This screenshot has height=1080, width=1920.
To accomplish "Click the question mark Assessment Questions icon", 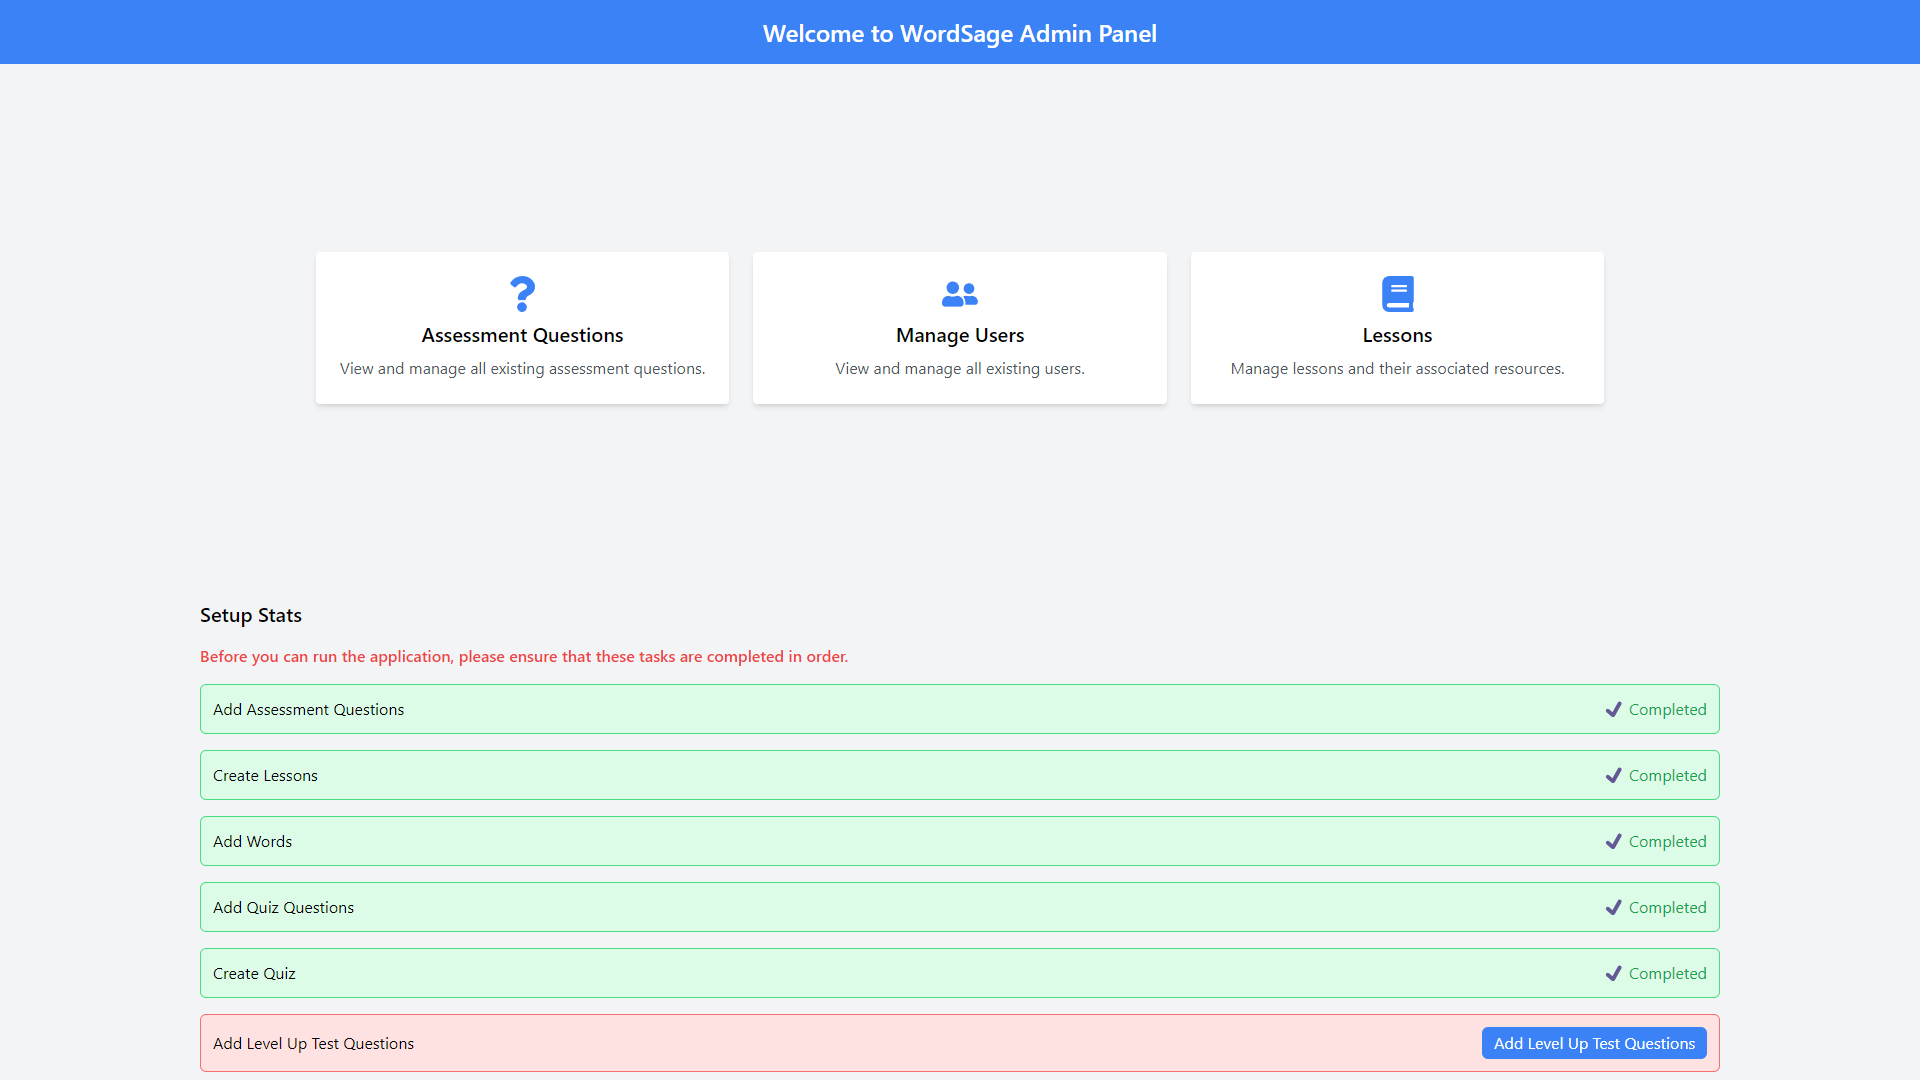I will (522, 294).
